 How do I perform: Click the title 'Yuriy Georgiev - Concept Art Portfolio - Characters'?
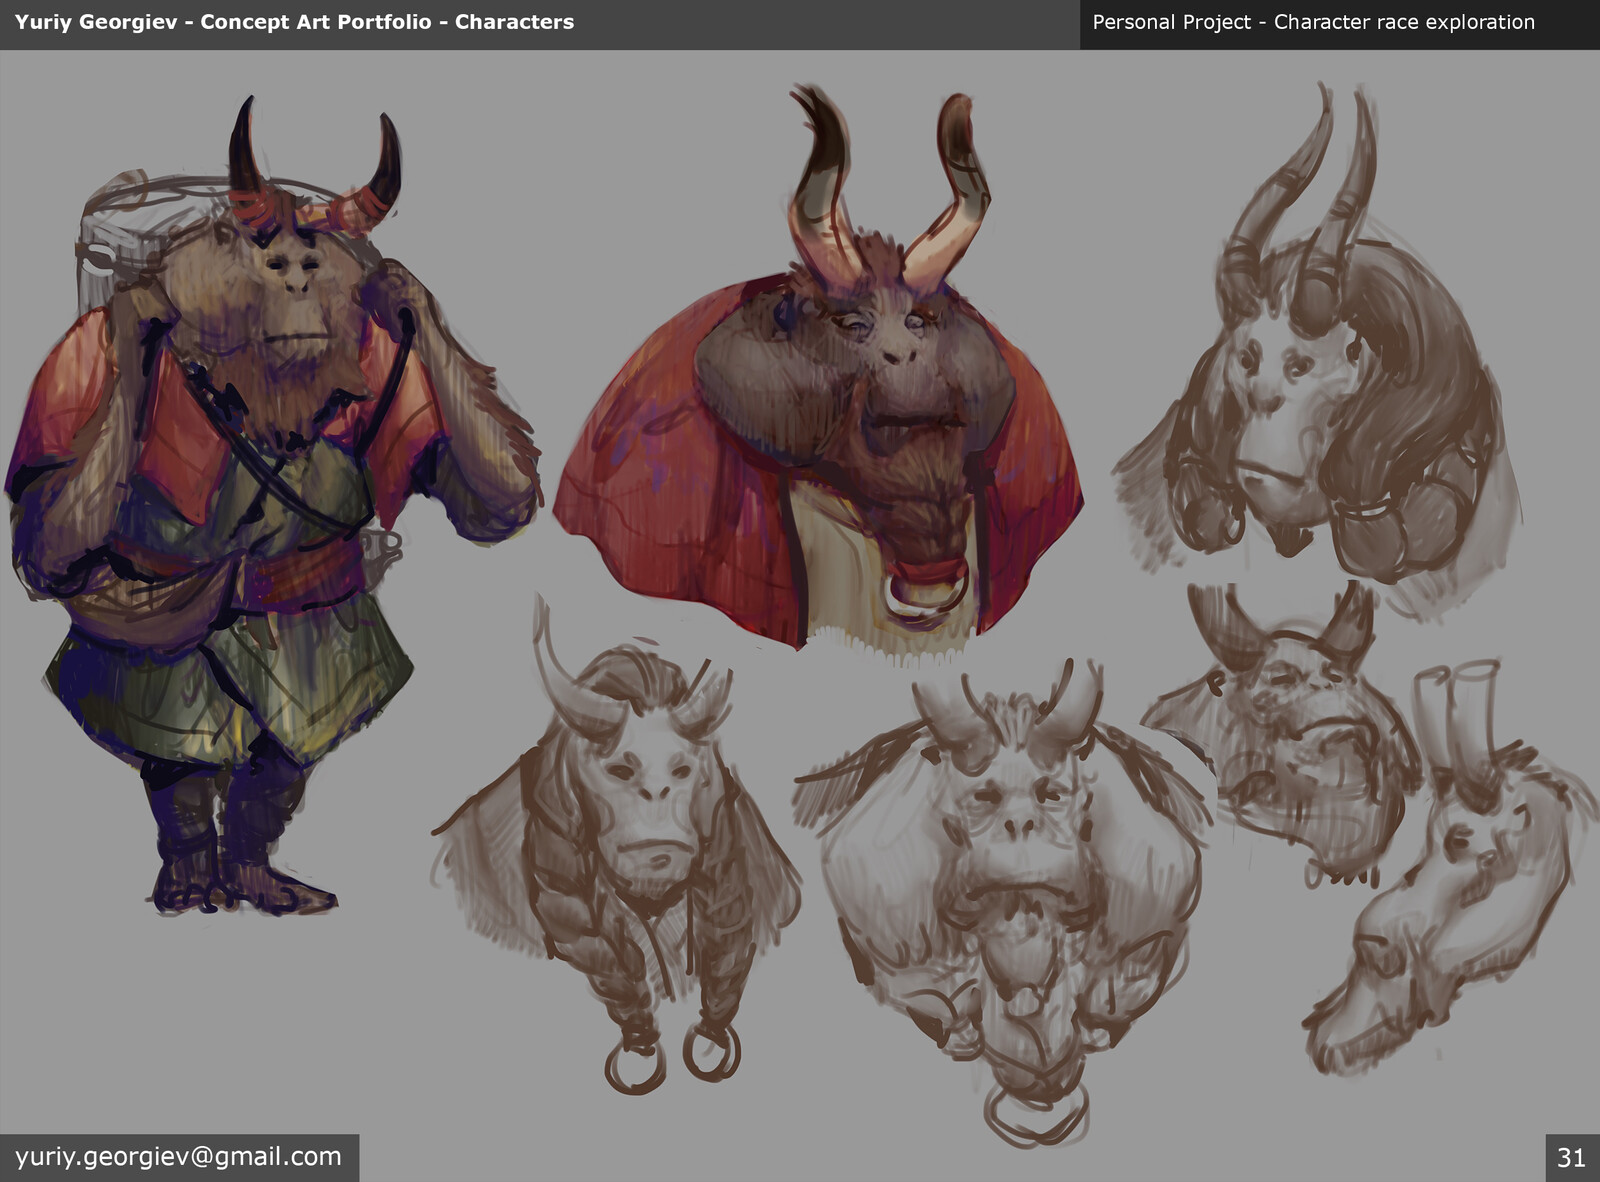pyautogui.click(x=294, y=22)
